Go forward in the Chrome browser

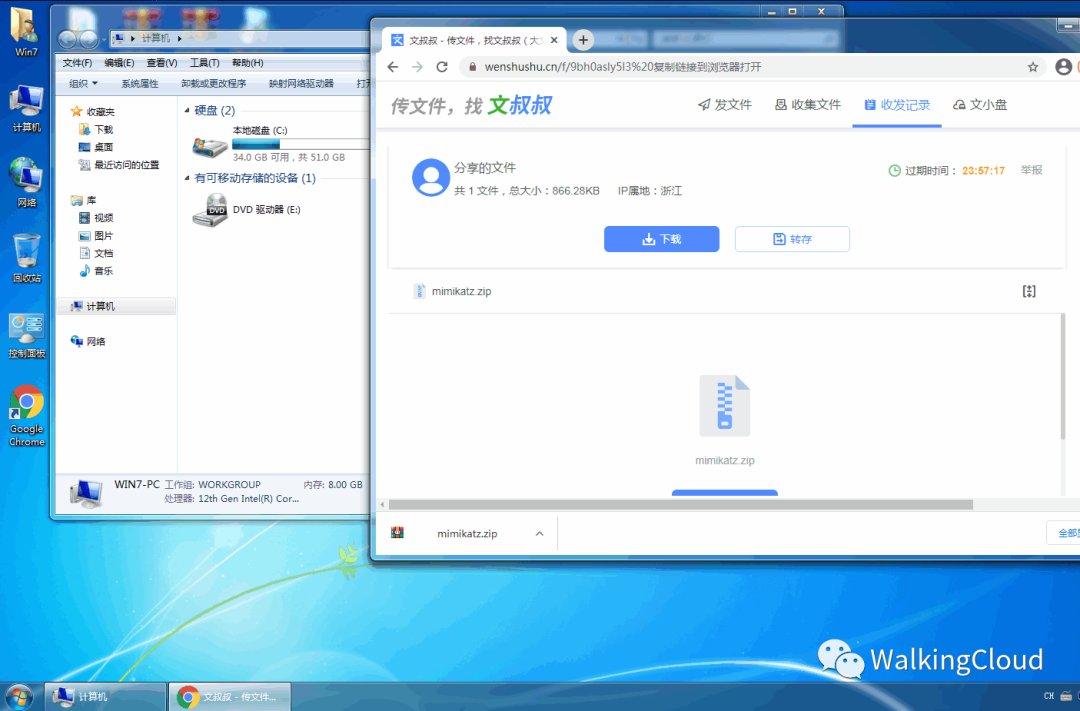pos(417,67)
